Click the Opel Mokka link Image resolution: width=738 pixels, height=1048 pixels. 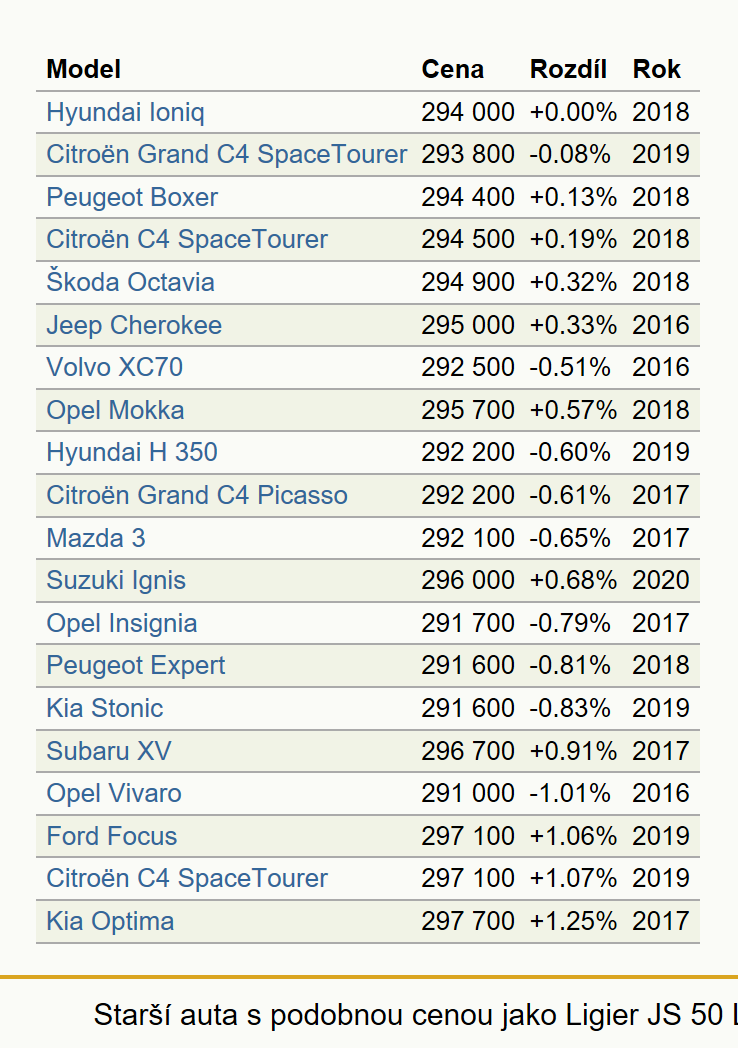115,410
